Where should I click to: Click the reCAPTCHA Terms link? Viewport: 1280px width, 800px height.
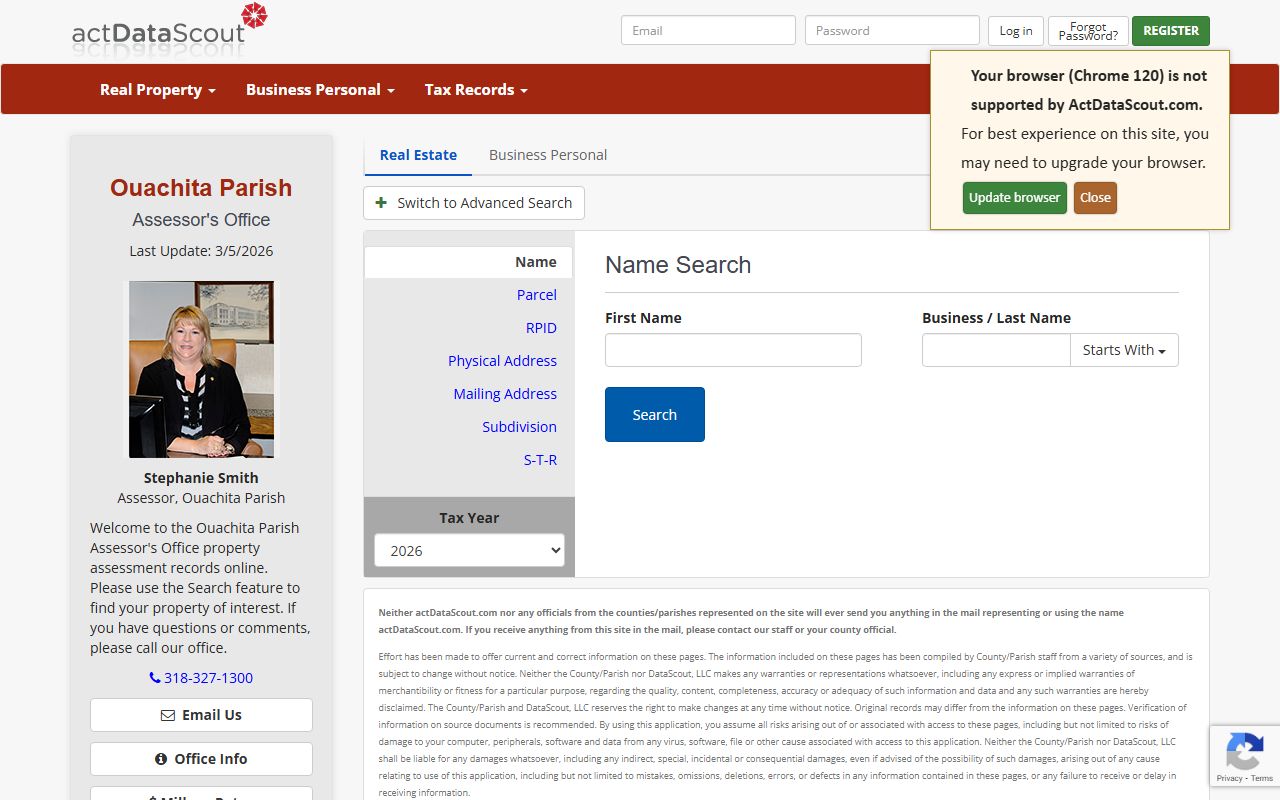(x=1262, y=778)
